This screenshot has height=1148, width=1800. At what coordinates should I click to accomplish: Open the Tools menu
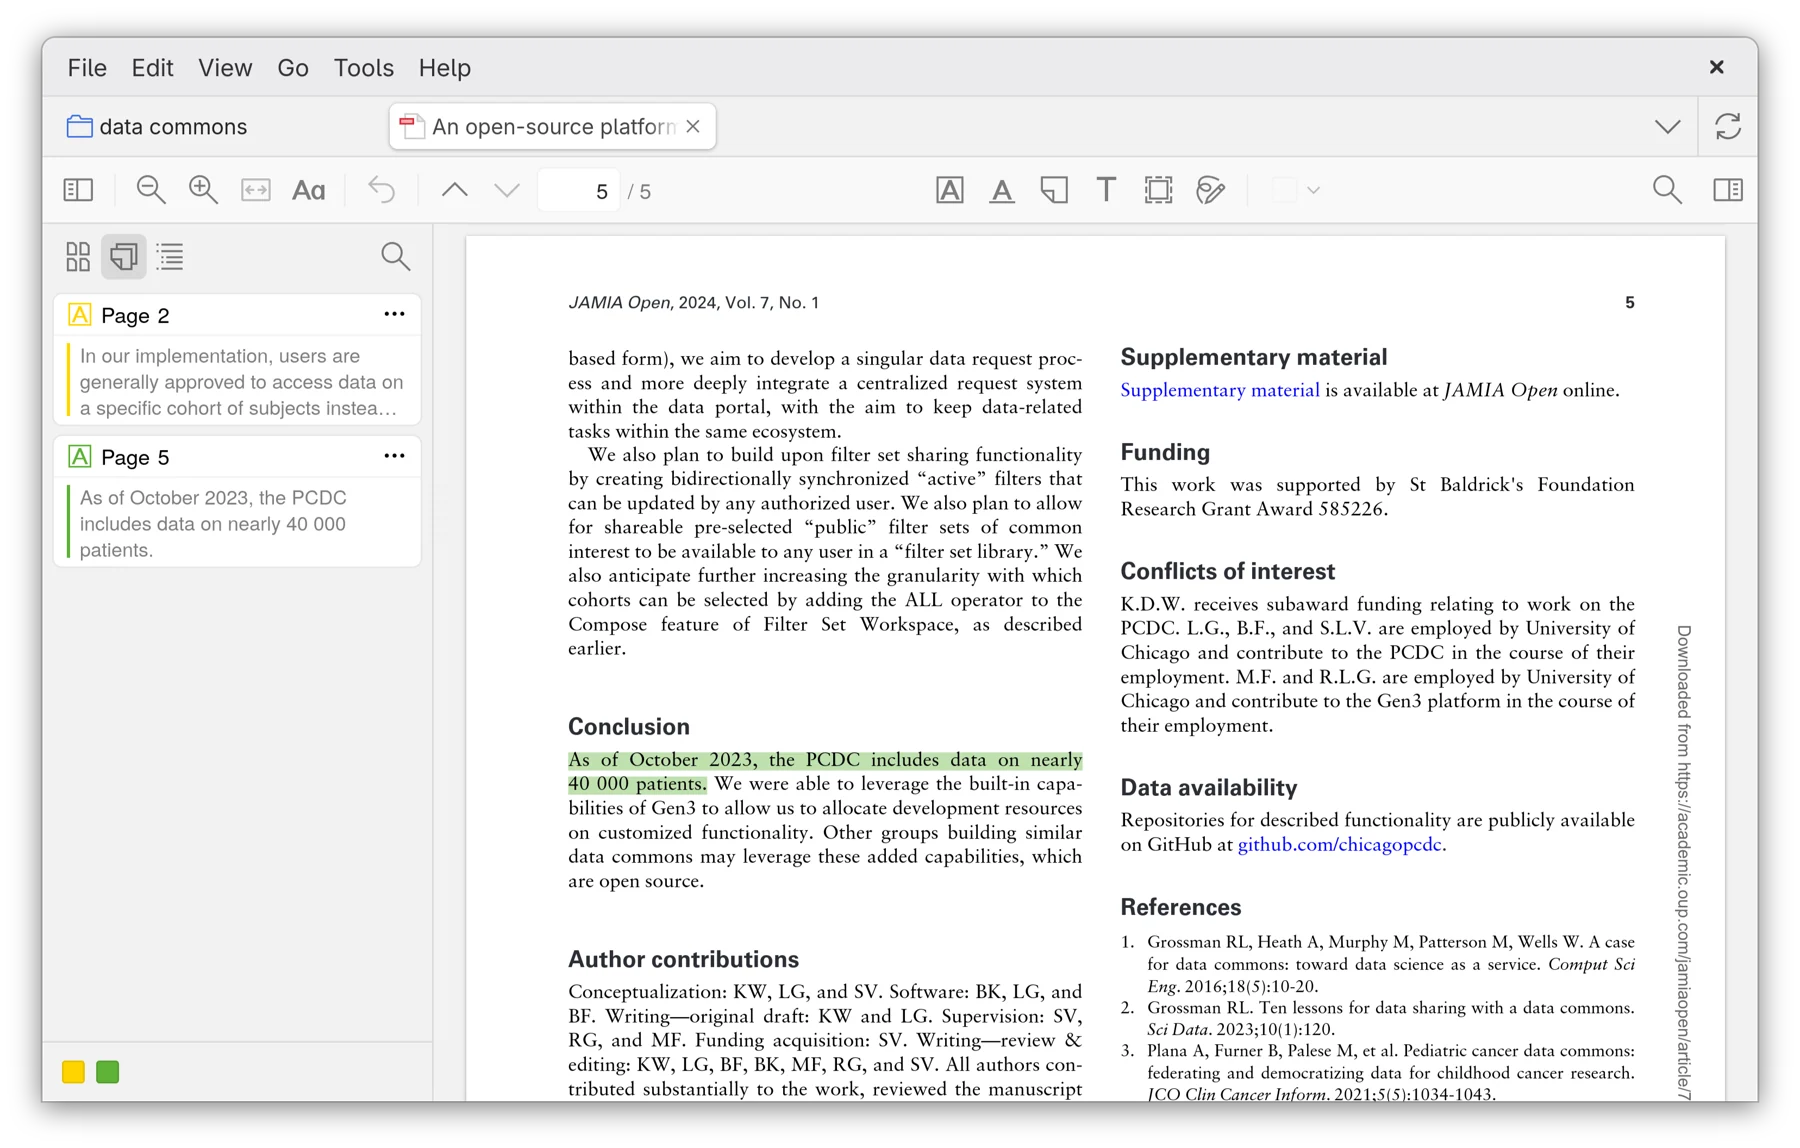tap(364, 68)
